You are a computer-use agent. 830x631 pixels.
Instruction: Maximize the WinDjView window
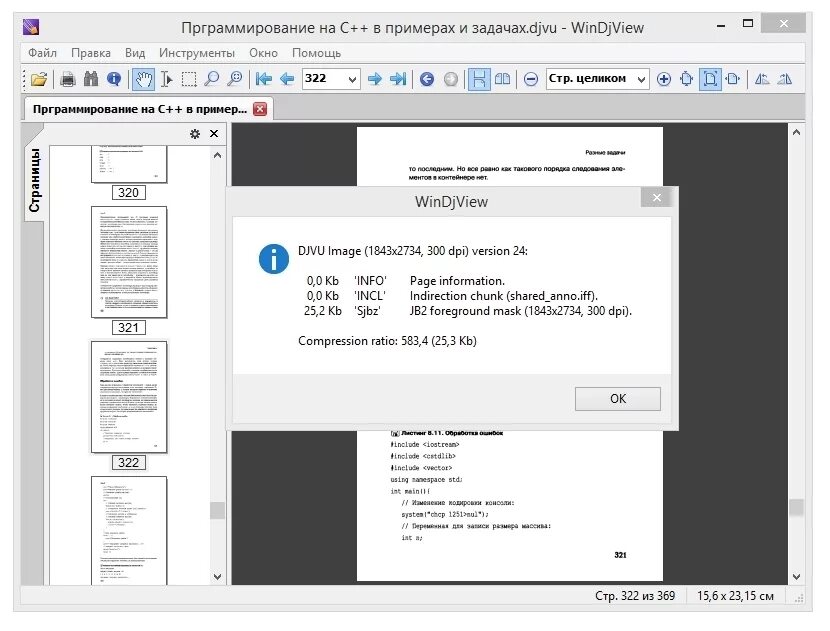click(748, 24)
